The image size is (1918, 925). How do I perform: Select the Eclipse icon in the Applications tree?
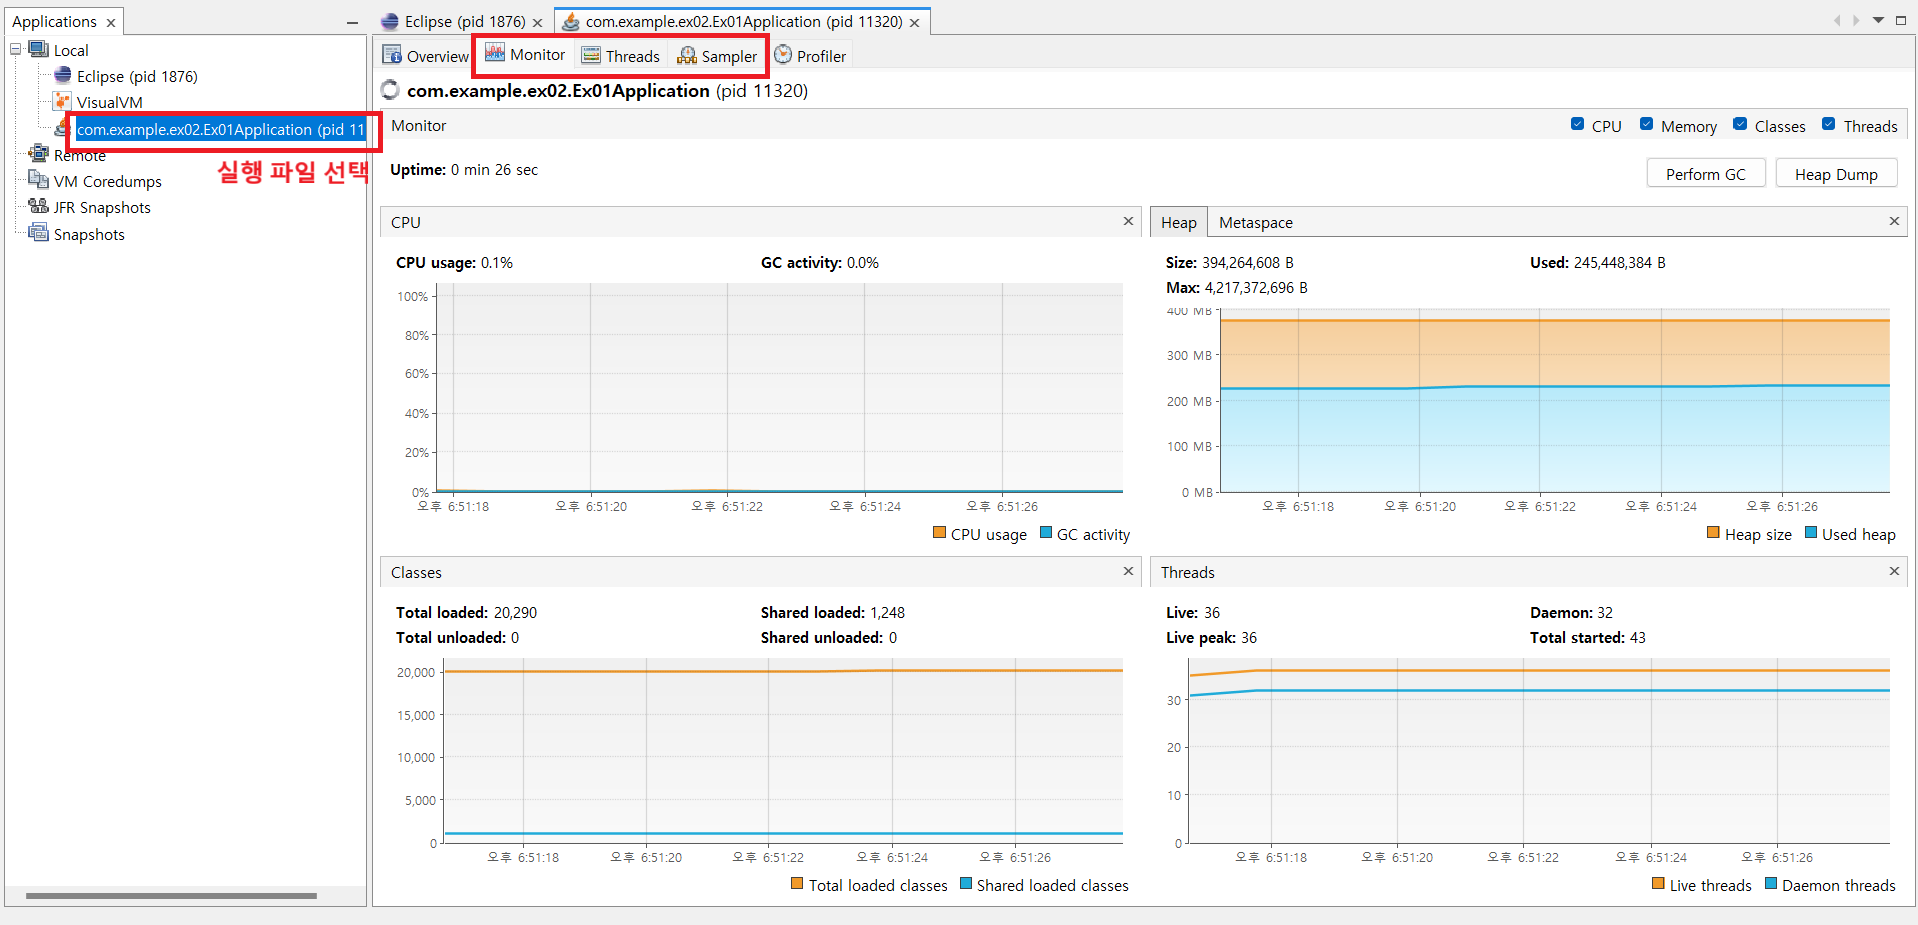63,75
